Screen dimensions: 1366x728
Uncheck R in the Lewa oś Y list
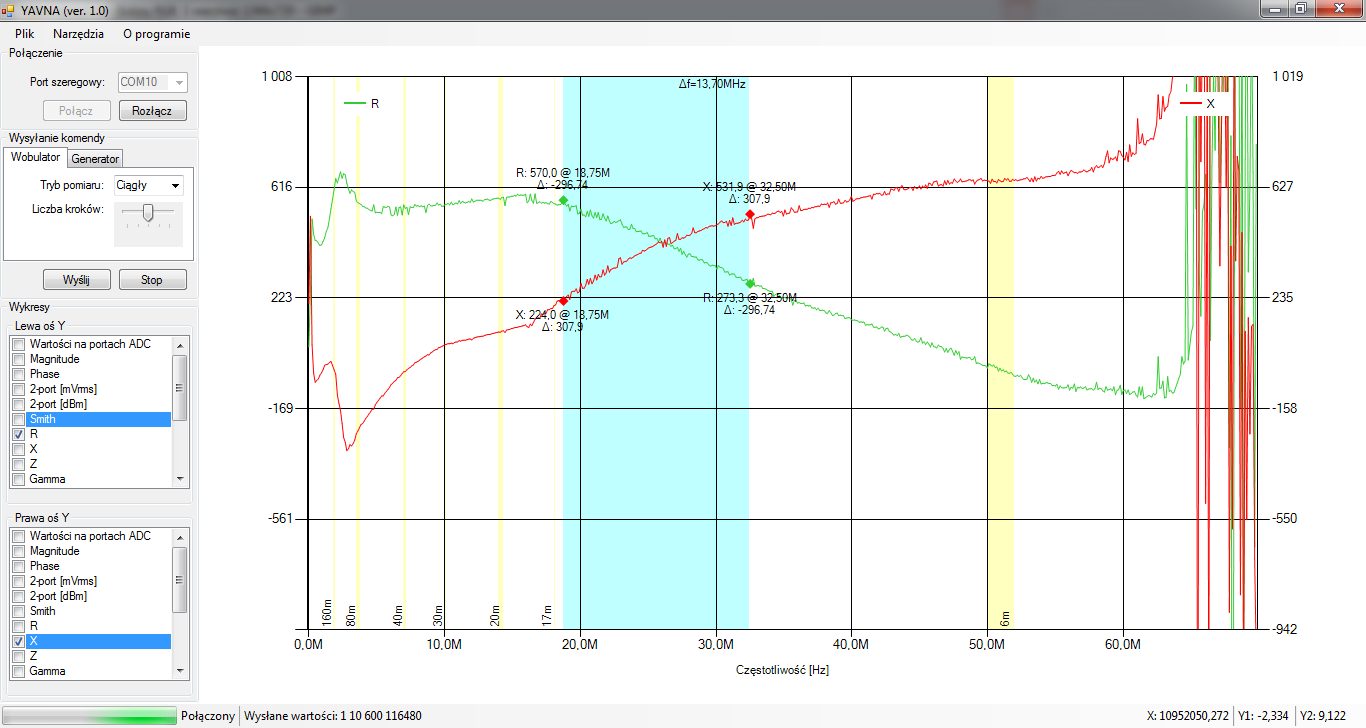pos(19,435)
